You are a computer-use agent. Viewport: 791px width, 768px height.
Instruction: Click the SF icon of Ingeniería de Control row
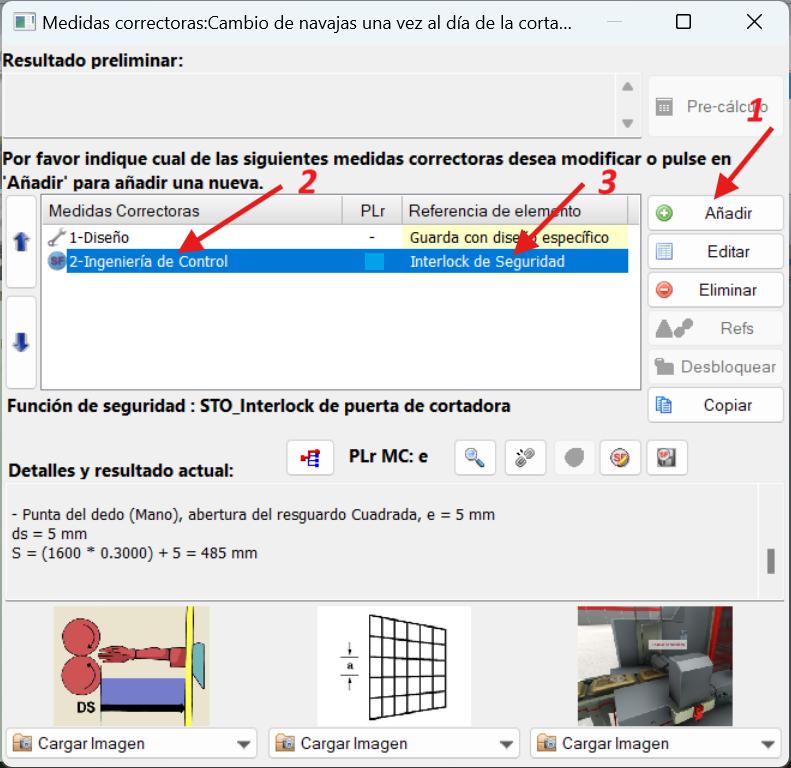(x=56, y=261)
